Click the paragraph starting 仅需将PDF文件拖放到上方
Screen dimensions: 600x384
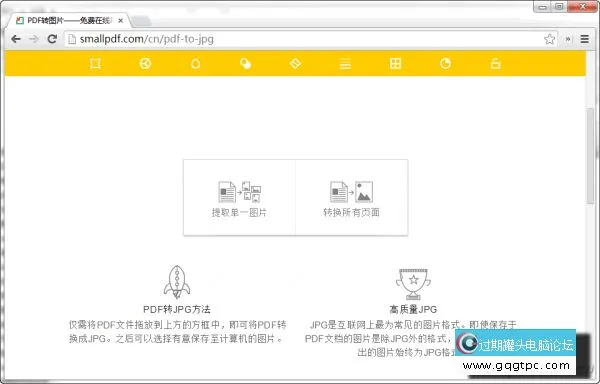click(178, 332)
